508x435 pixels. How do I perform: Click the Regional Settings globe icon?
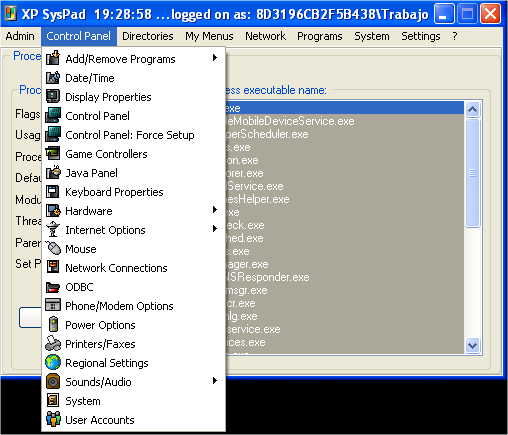pyautogui.click(x=53, y=363)
